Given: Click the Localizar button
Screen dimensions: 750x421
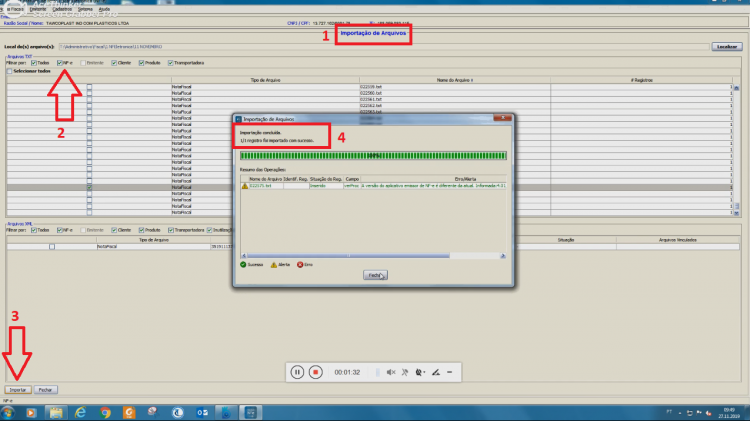Looking at the screenshot, I should pos(727,46).
